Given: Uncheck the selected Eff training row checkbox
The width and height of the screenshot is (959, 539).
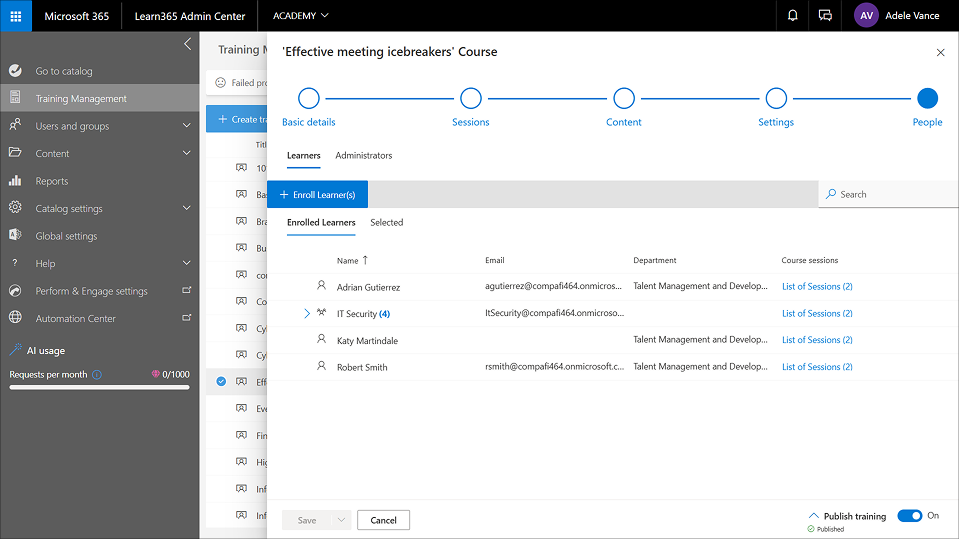Looking at the screenshot, I should pos(221,381).
